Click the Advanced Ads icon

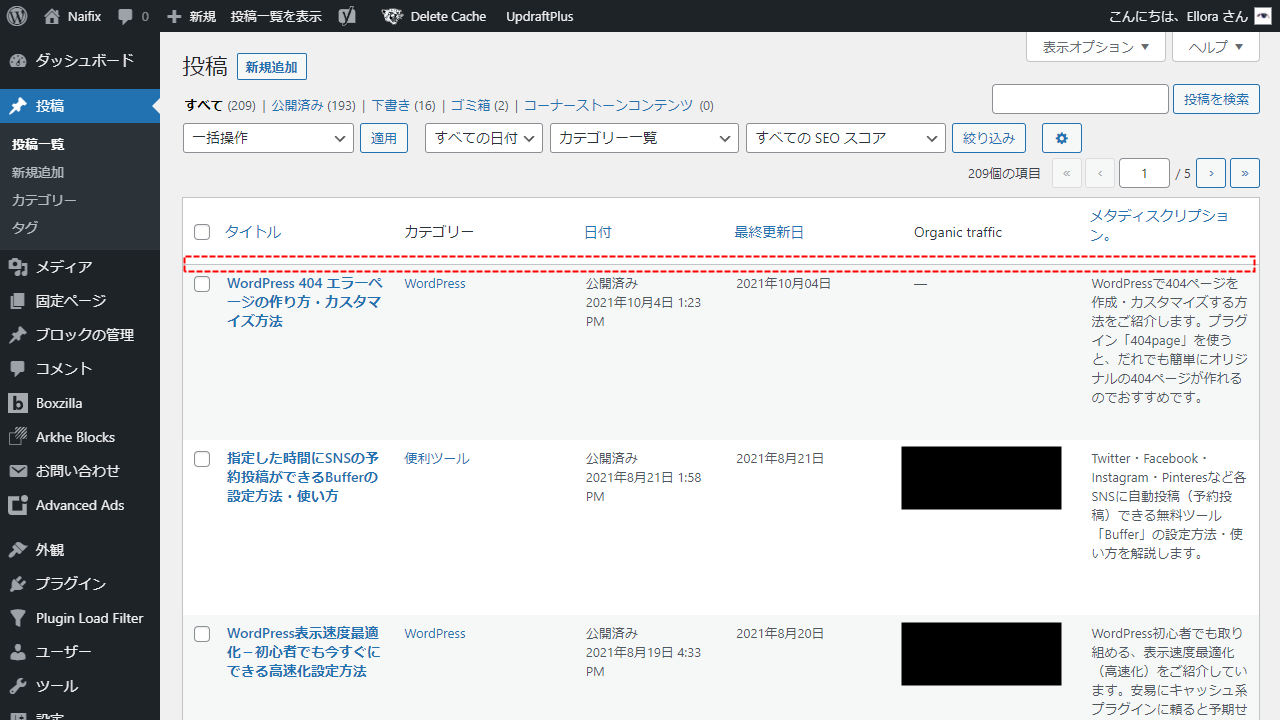[x=17, y=505]
